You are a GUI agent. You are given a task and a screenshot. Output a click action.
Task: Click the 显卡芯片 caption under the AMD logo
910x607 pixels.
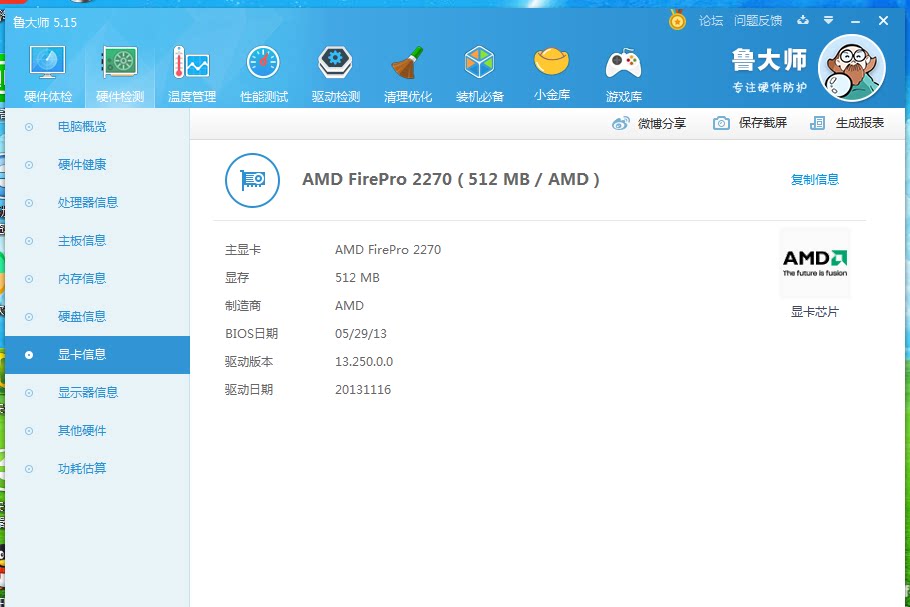click(x=815, y=312)
